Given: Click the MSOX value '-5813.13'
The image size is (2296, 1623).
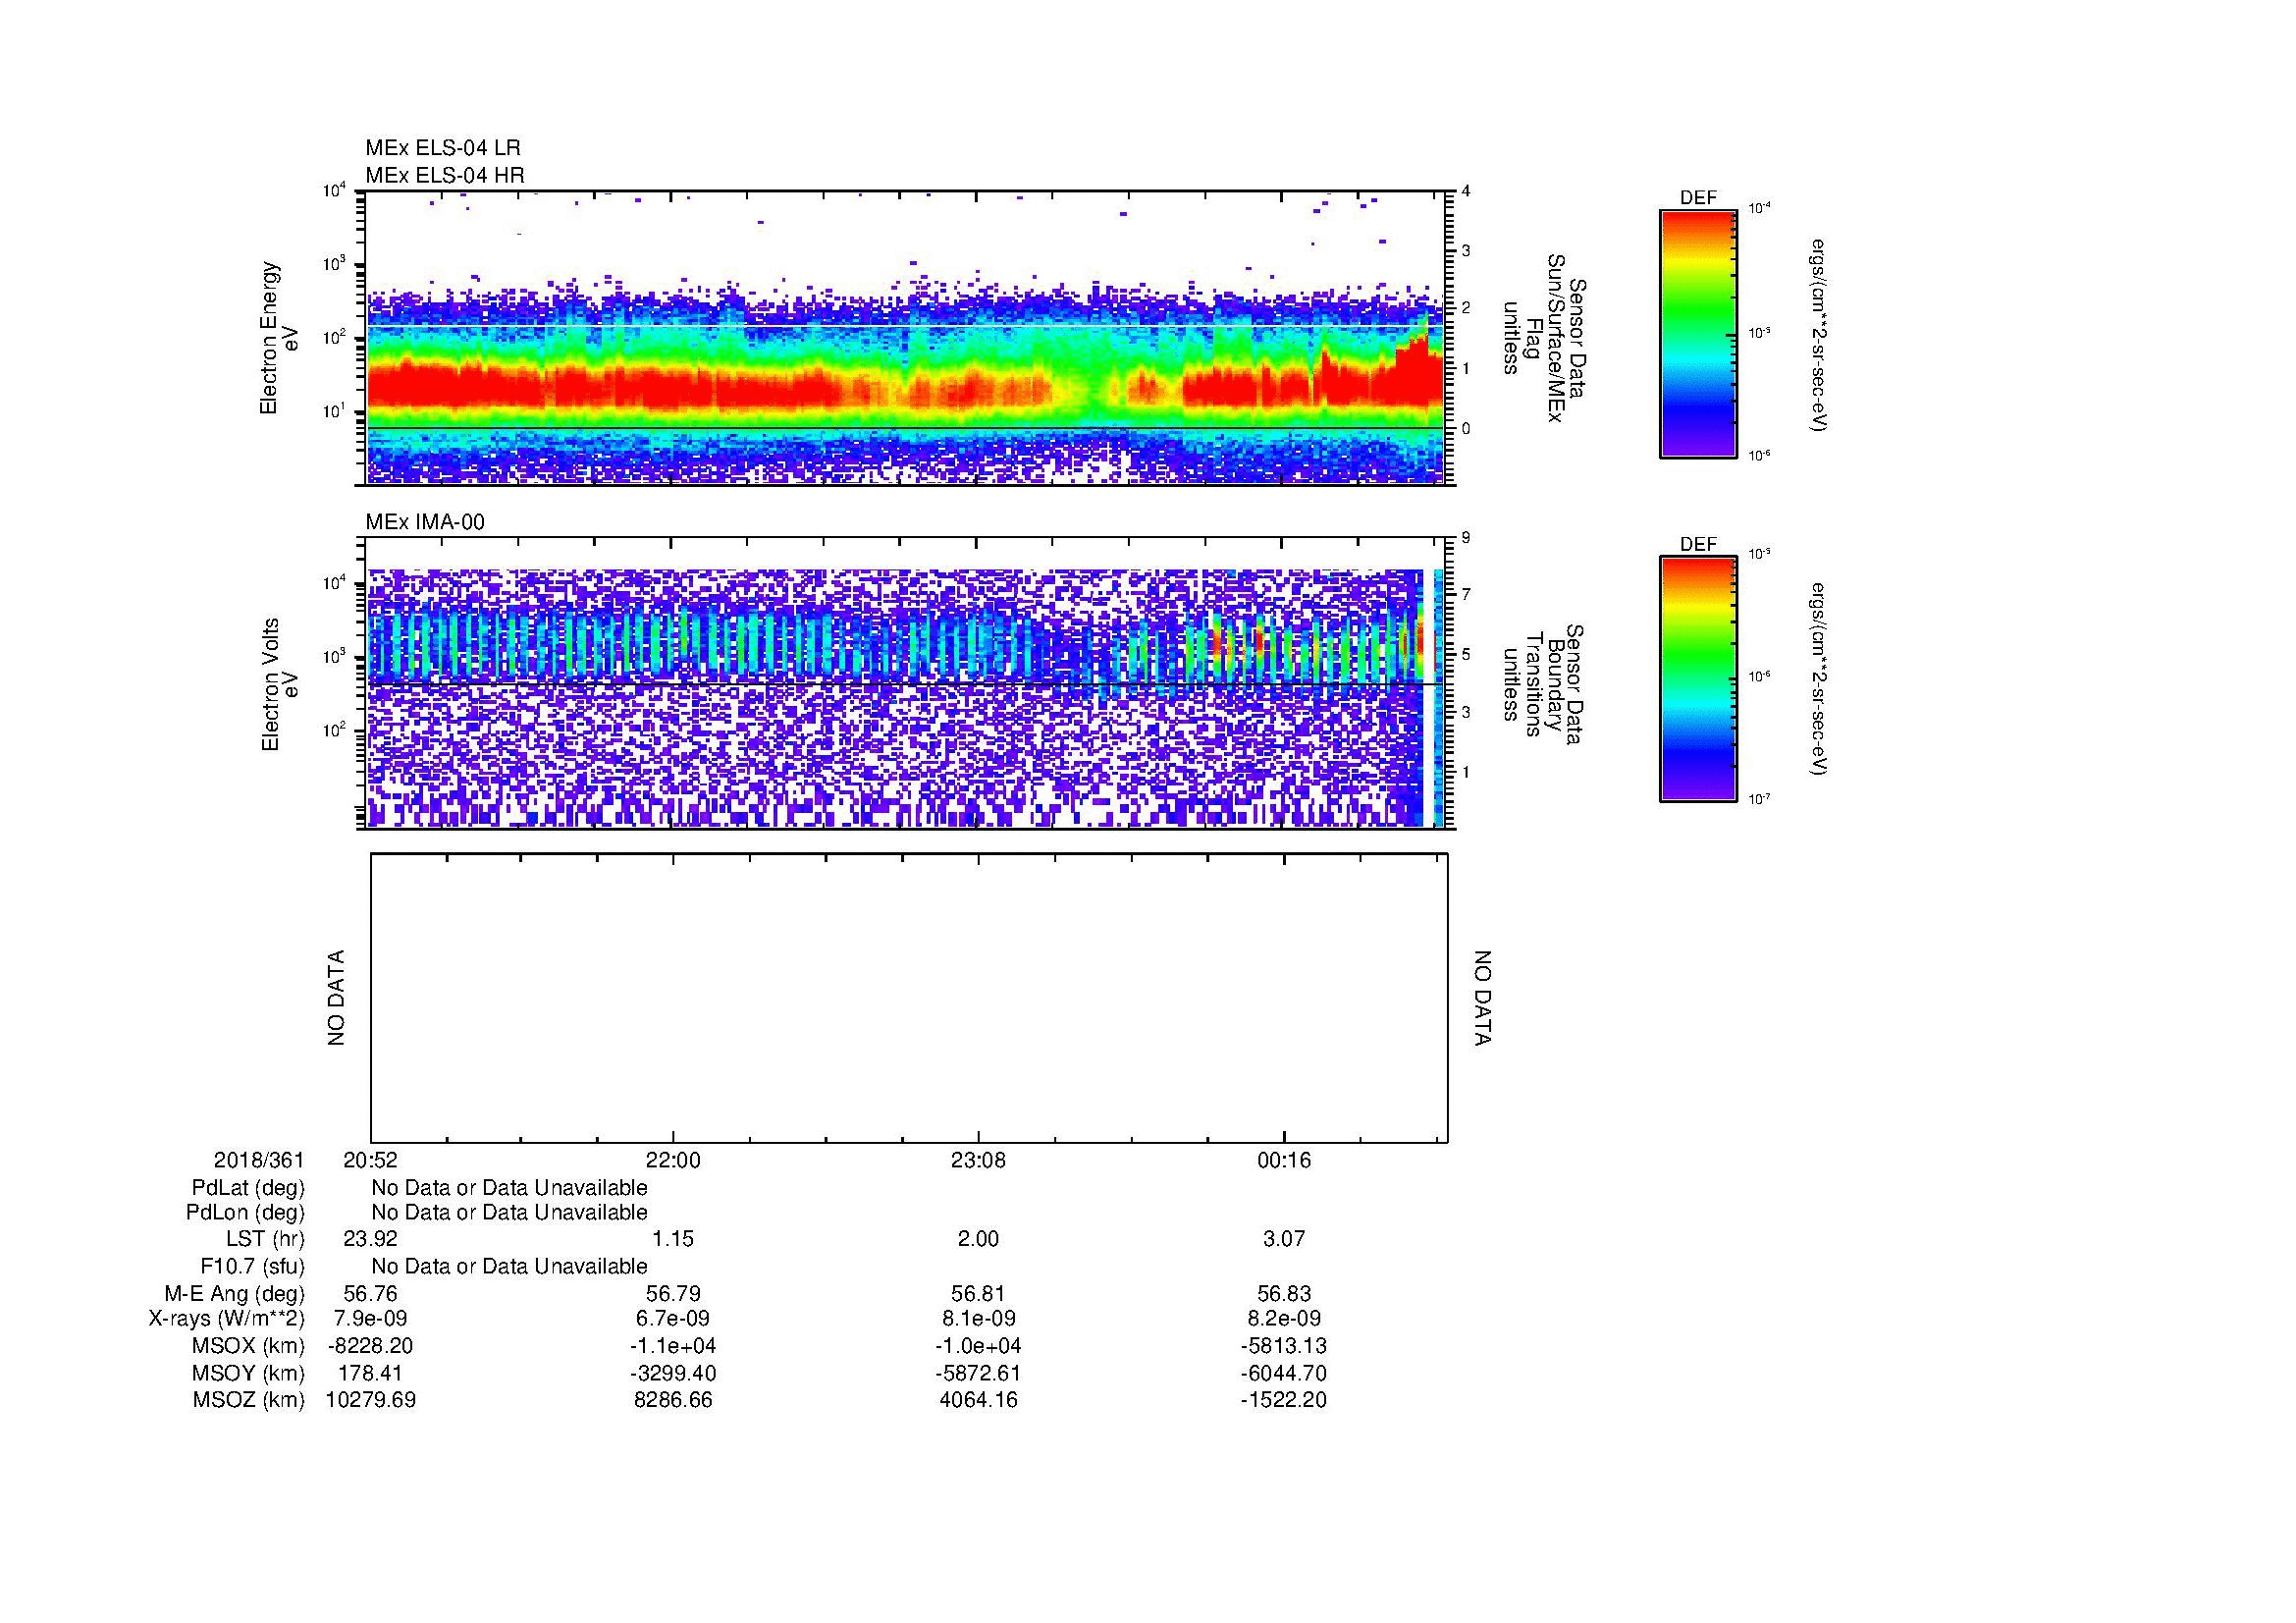Looking at the screenshot, I should click(1284, 1347).
